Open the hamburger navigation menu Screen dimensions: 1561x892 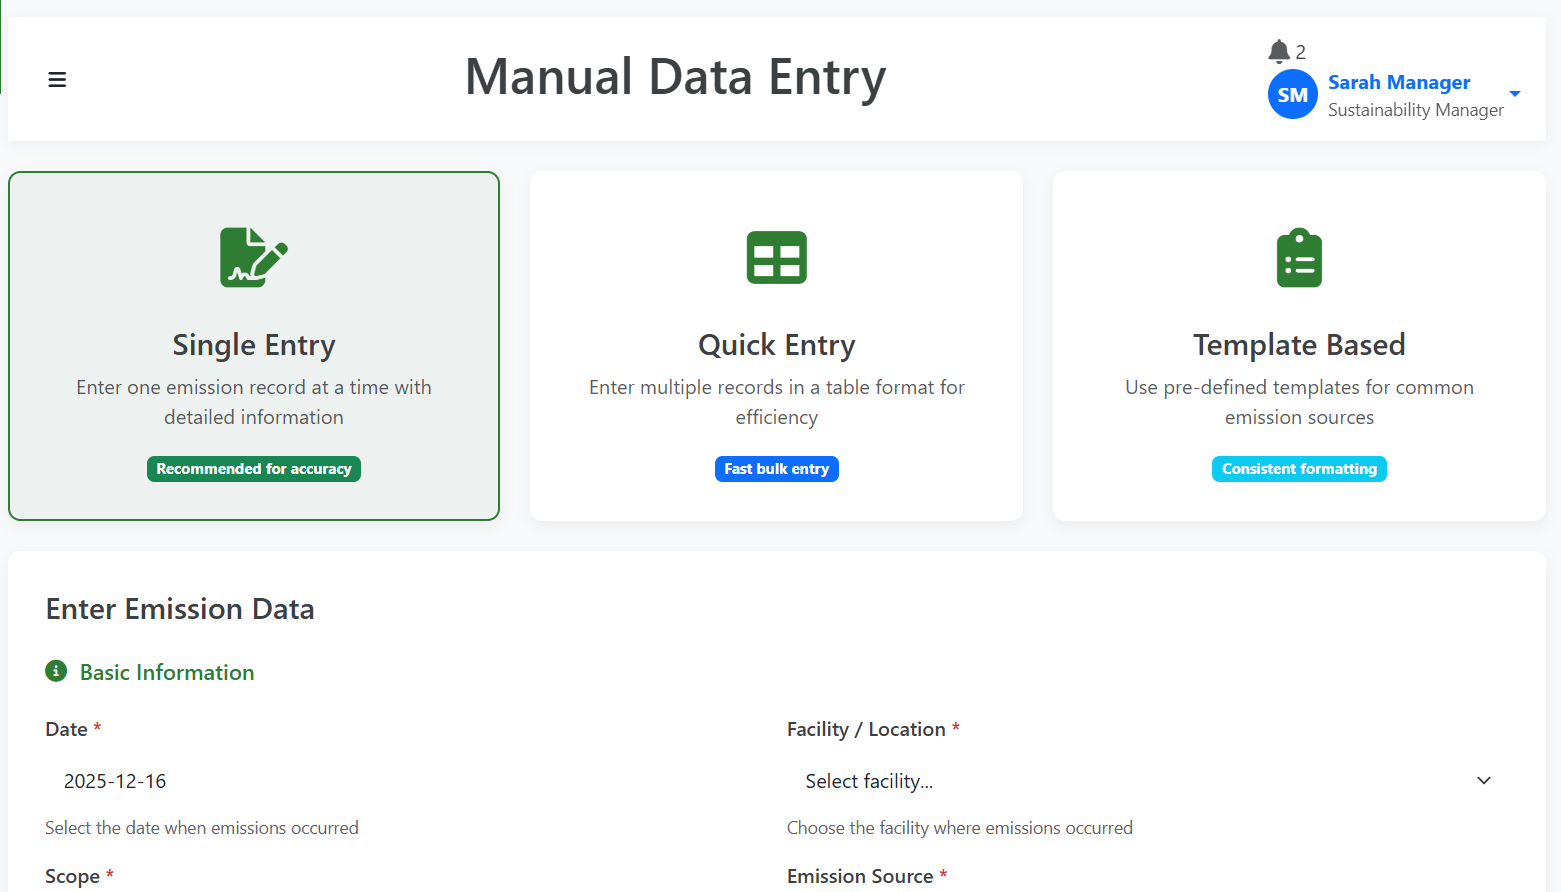tap(57, 79)
